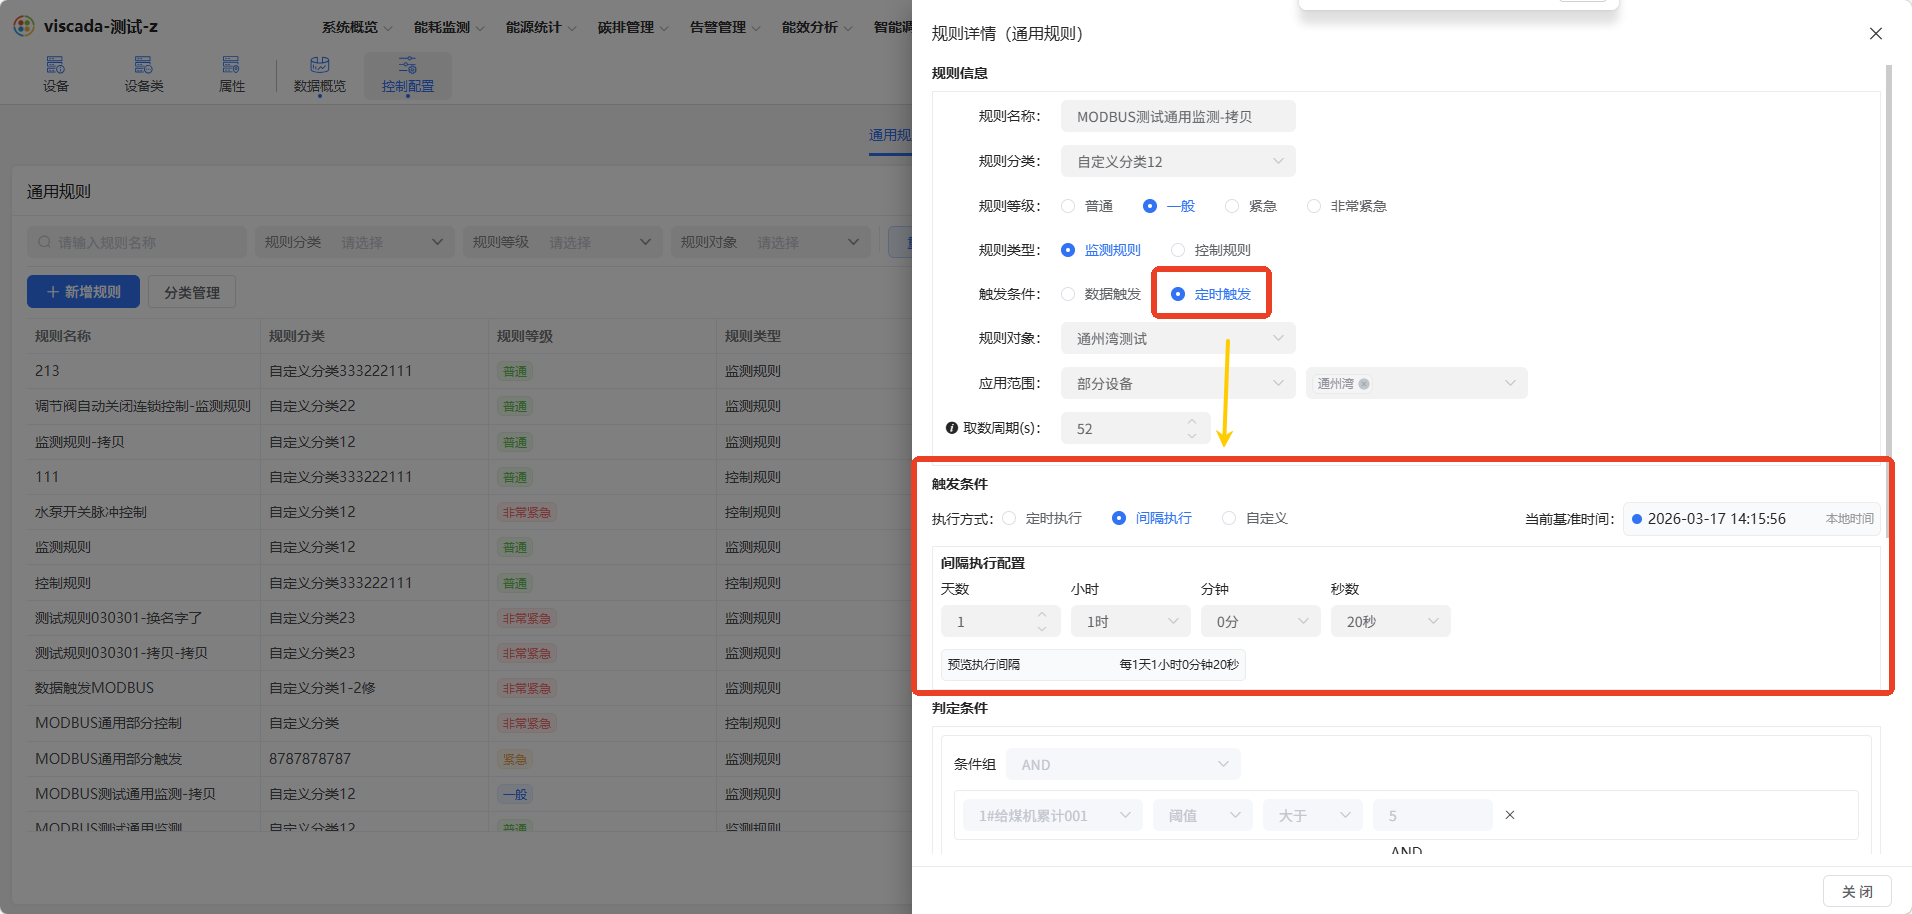Screen dimensions: 1912x914
Task: Click the 数据触发MODBUS row name
Action: 95,688
